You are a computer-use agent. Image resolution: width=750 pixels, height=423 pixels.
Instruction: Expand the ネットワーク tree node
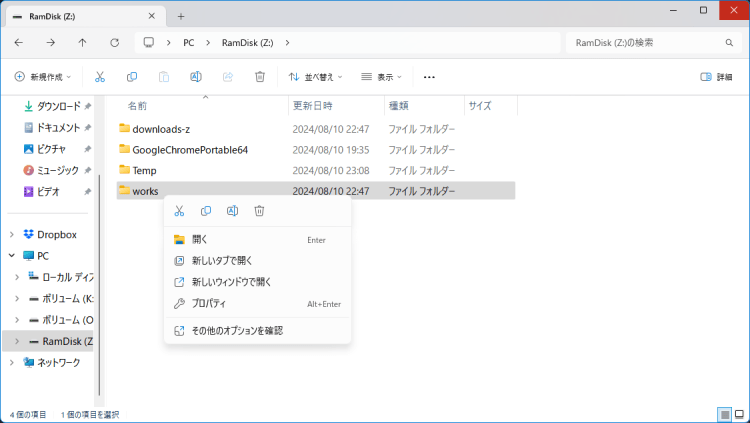11,363
